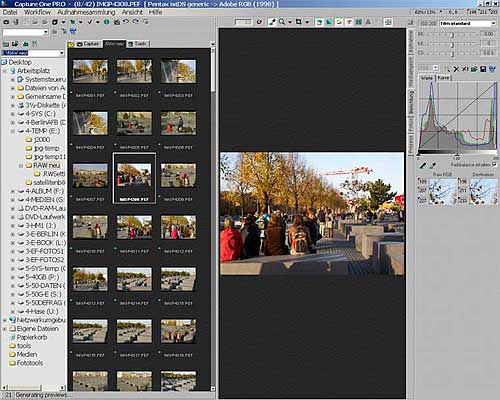Expand the Netzwerkumgebung tree node
Viewport: 500px width, 400px height.
coord(5,320)
